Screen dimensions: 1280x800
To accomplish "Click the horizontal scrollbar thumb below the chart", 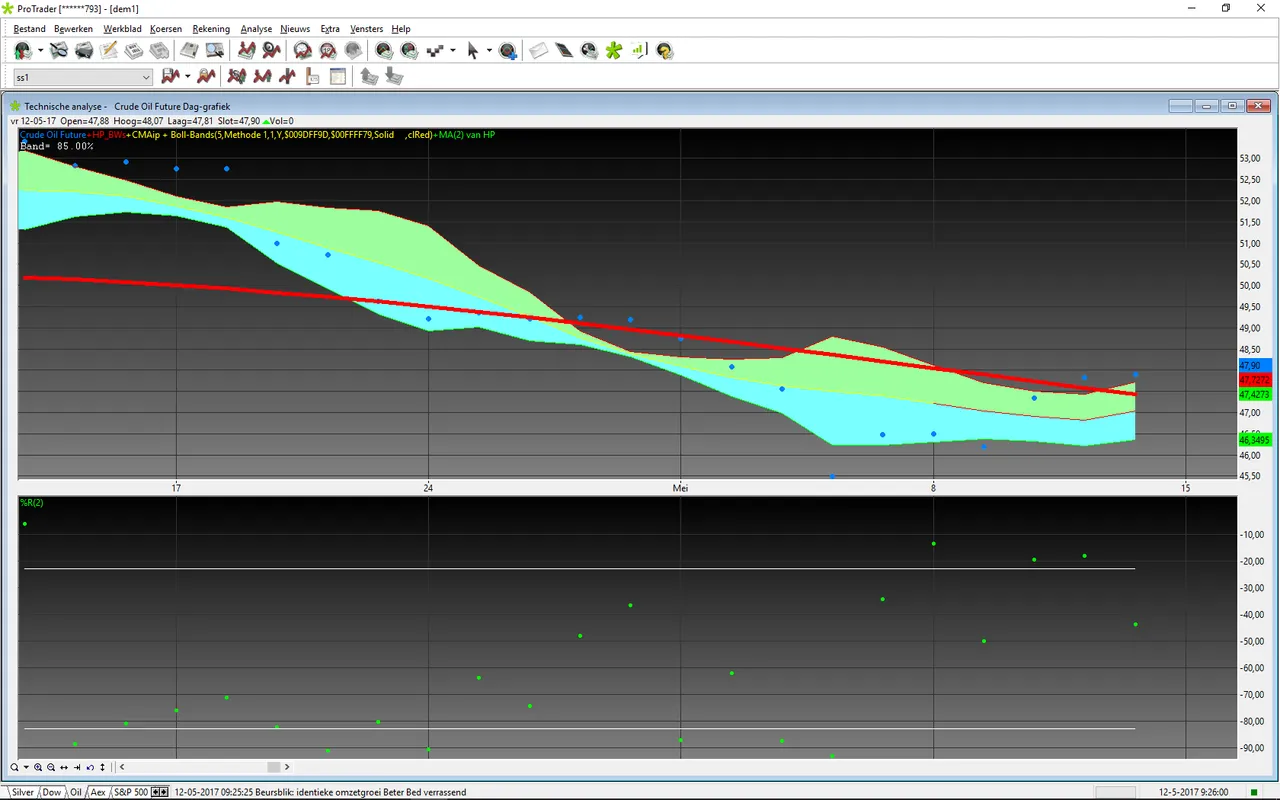I will (273, 767).
